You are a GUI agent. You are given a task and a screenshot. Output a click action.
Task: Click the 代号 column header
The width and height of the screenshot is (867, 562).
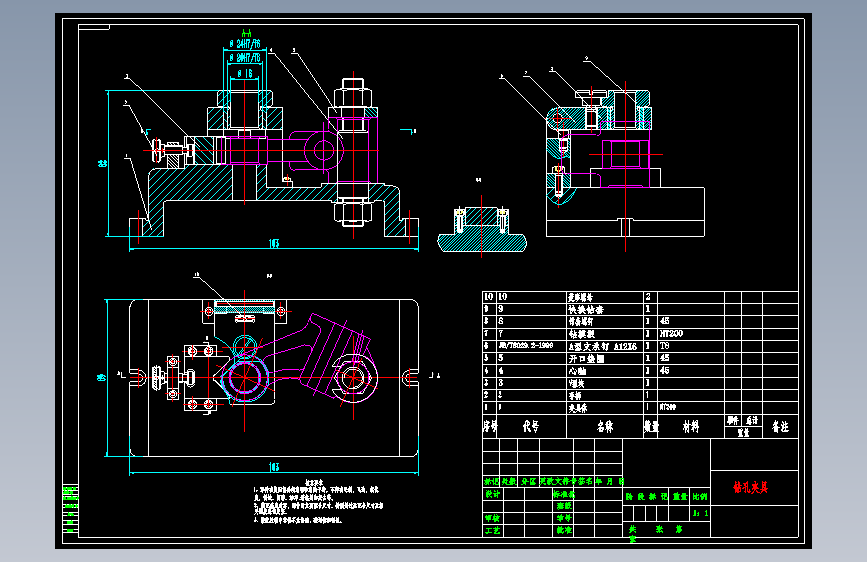pyautogui.click(x=531, y=426)
